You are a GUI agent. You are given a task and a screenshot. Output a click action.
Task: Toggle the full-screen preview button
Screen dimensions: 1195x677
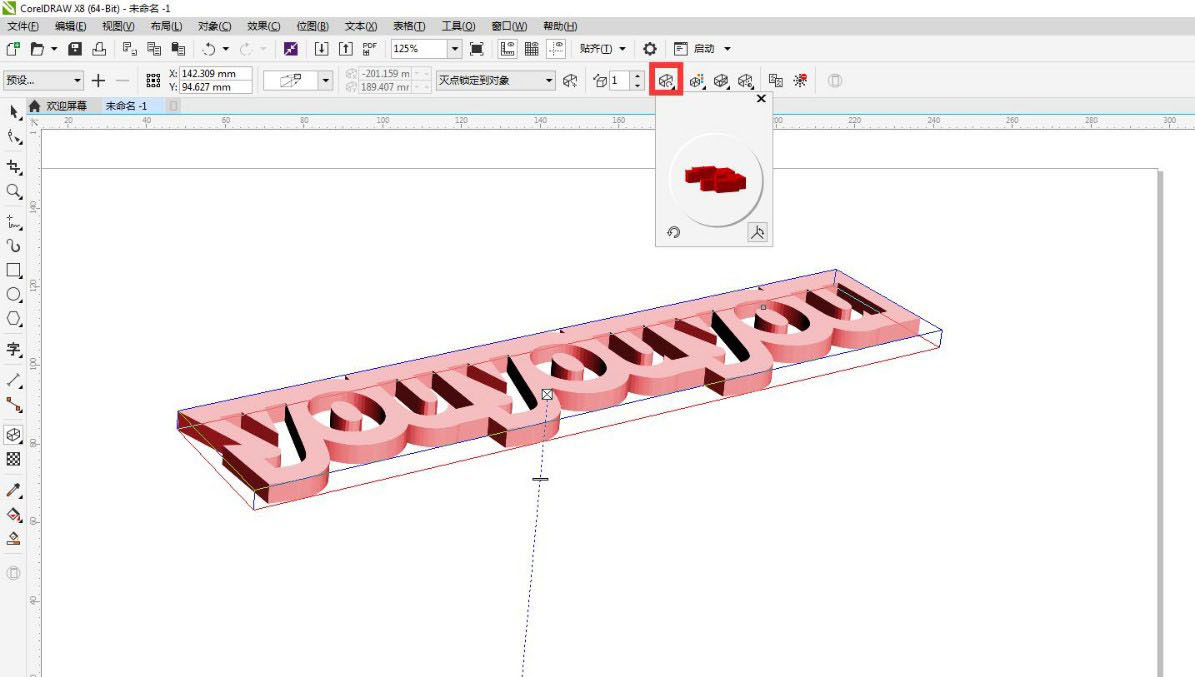point(477,49)
